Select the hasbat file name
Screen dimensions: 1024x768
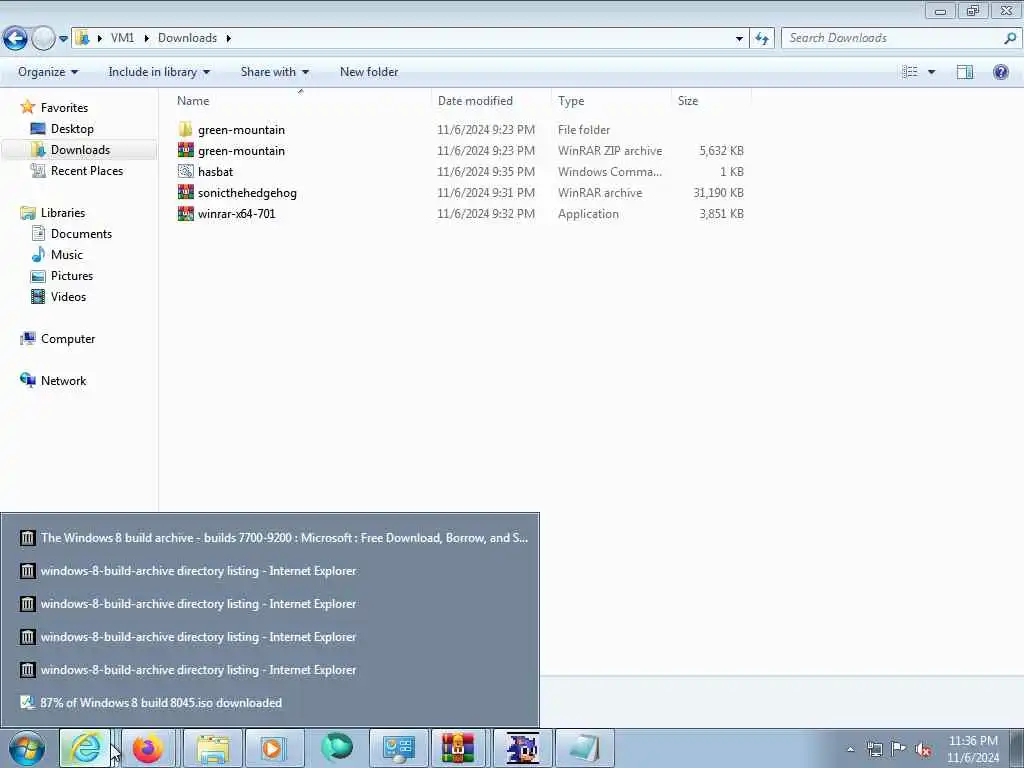(x=216, y=172)
